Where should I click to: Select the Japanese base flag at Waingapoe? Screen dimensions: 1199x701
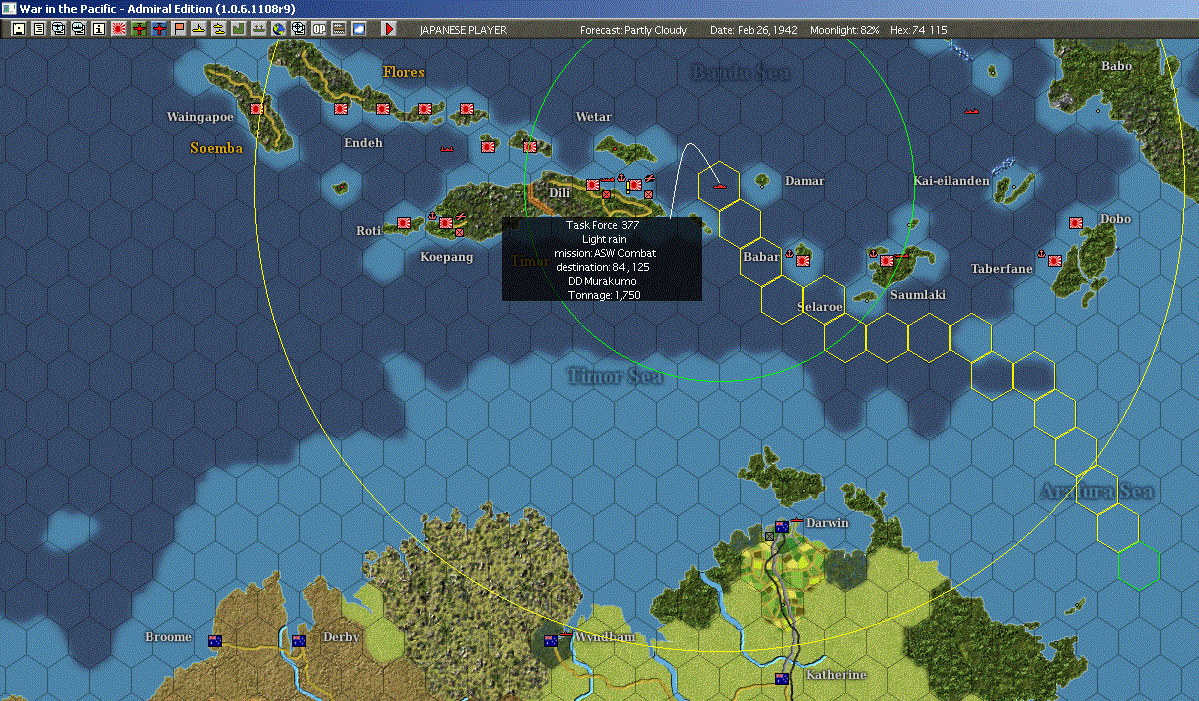(x=256, y=109)
